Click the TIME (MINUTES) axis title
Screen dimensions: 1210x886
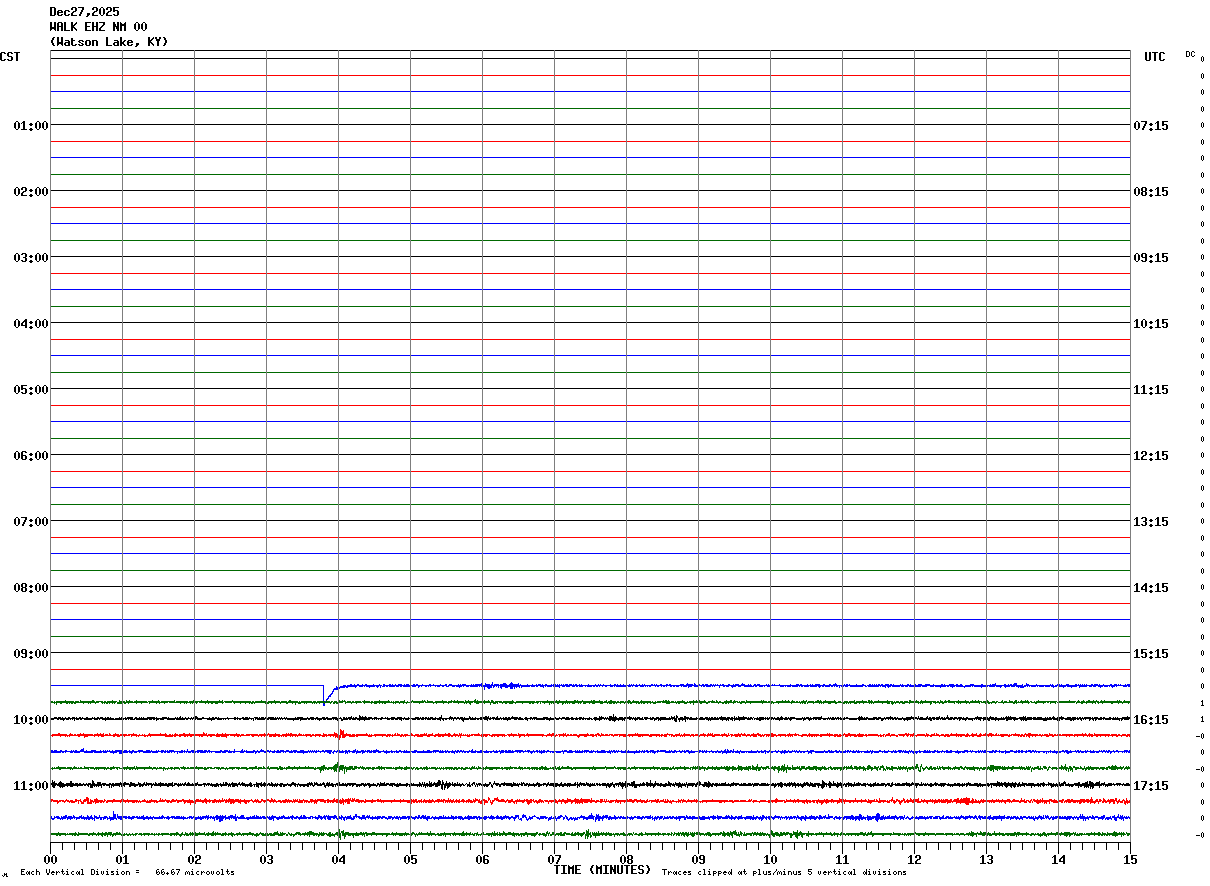(602, 870)
